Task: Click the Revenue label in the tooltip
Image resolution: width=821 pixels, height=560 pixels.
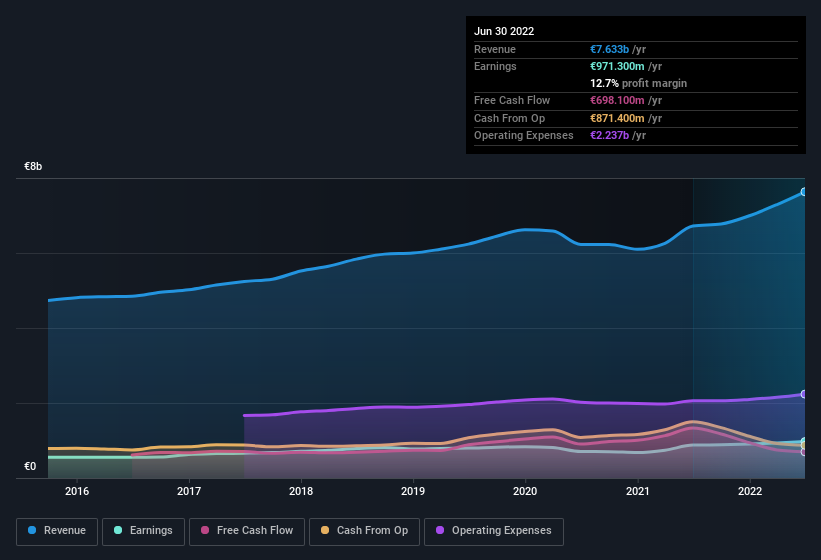Action: [495, 49]
